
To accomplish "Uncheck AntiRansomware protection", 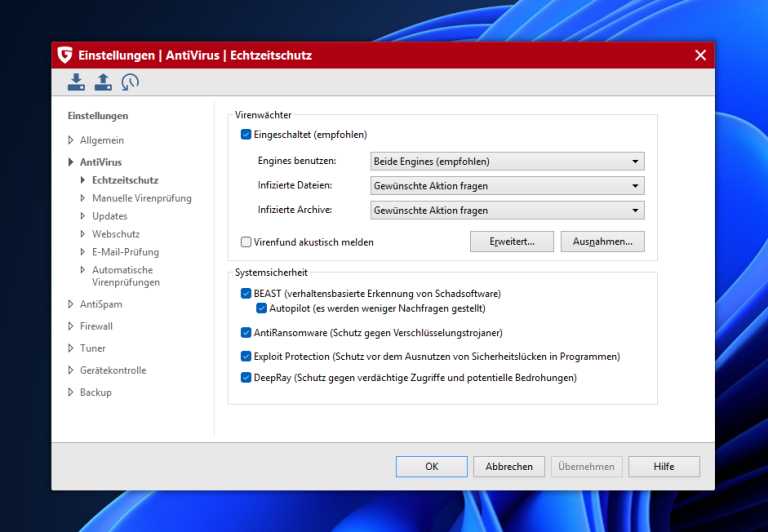I will point(246,332).
